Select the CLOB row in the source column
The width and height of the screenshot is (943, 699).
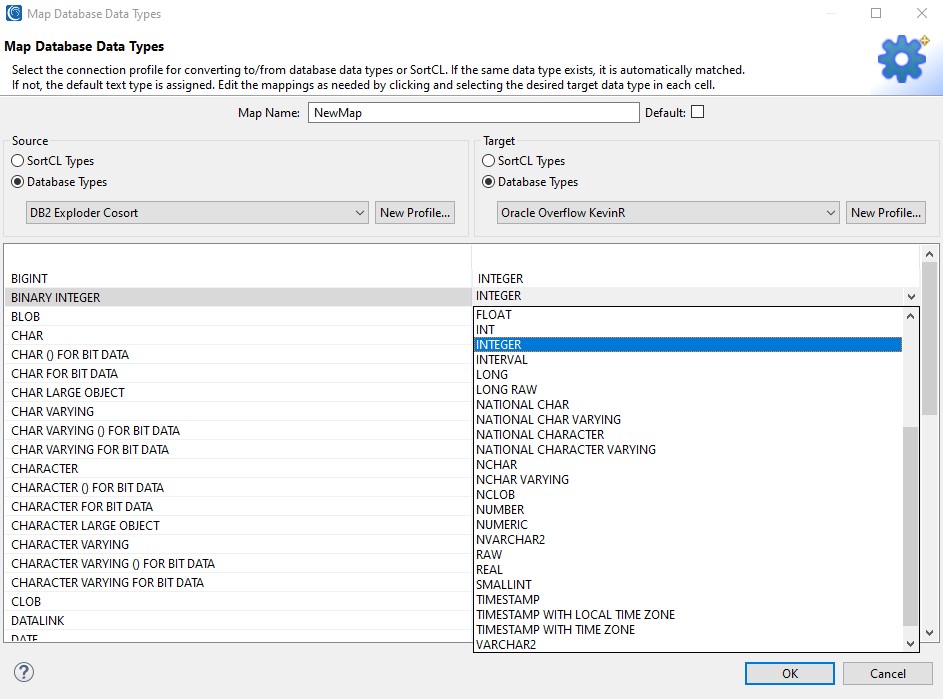(26, 601)
